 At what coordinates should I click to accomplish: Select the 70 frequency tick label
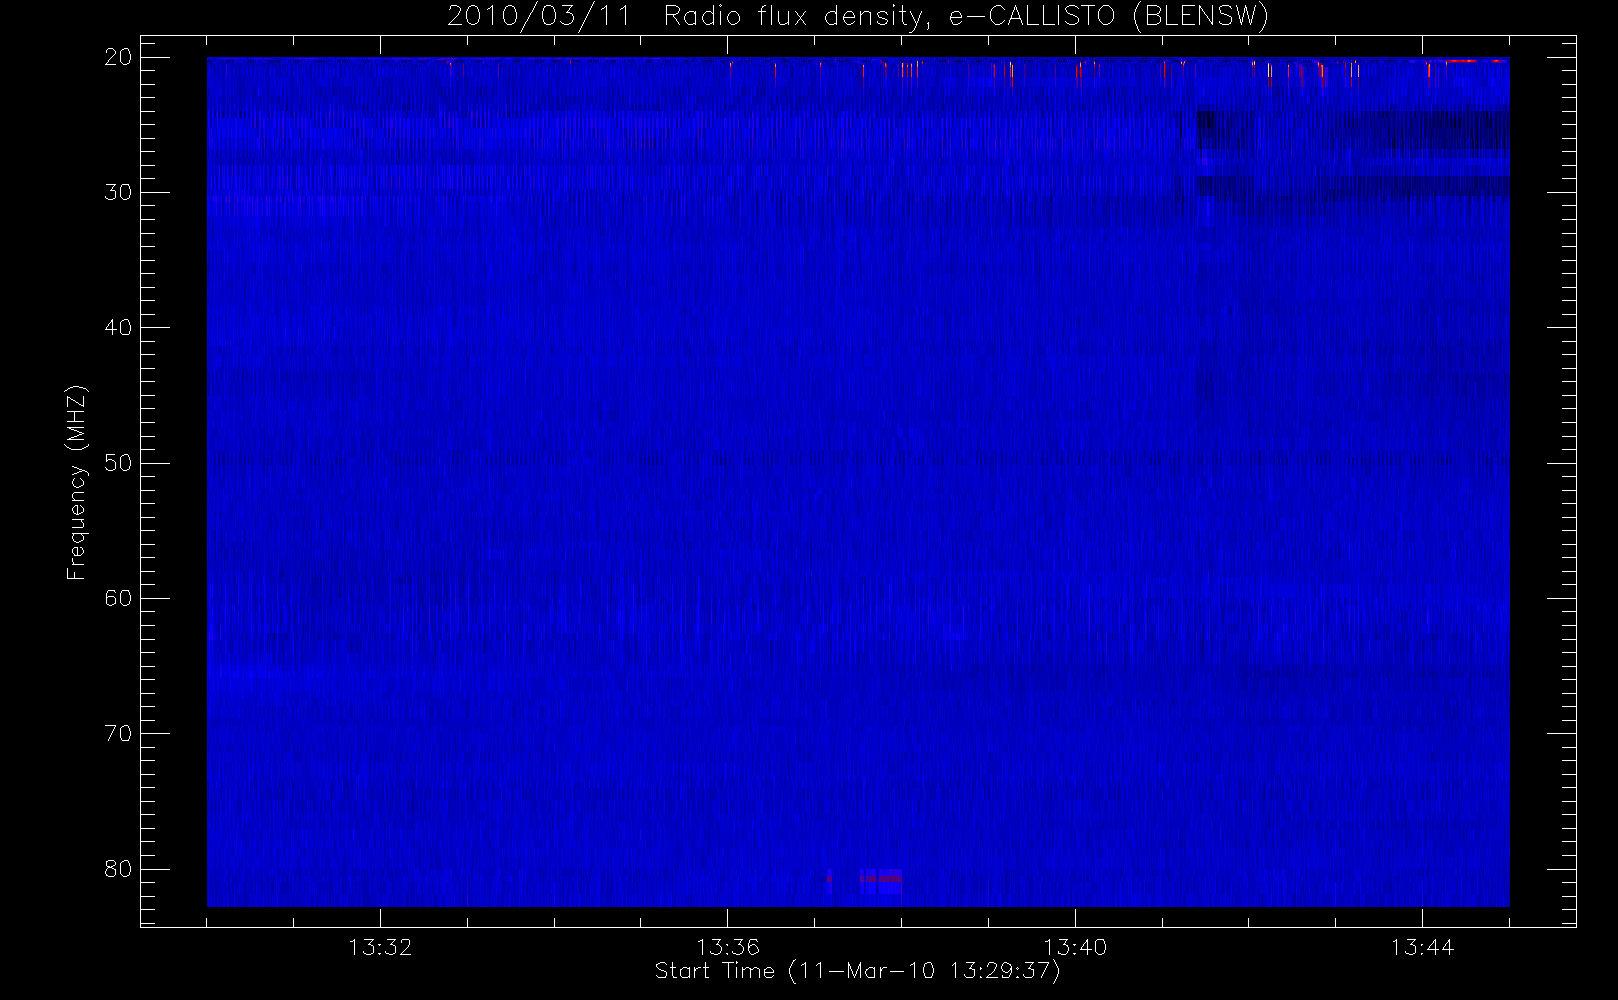pos(118,733)
